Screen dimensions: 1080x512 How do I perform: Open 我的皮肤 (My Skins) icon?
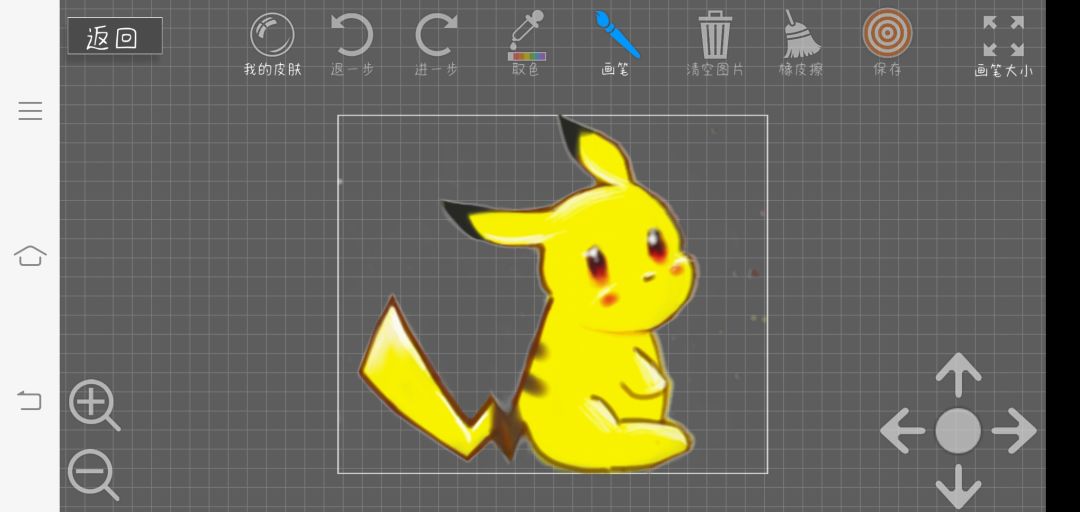tap(272, 35)
